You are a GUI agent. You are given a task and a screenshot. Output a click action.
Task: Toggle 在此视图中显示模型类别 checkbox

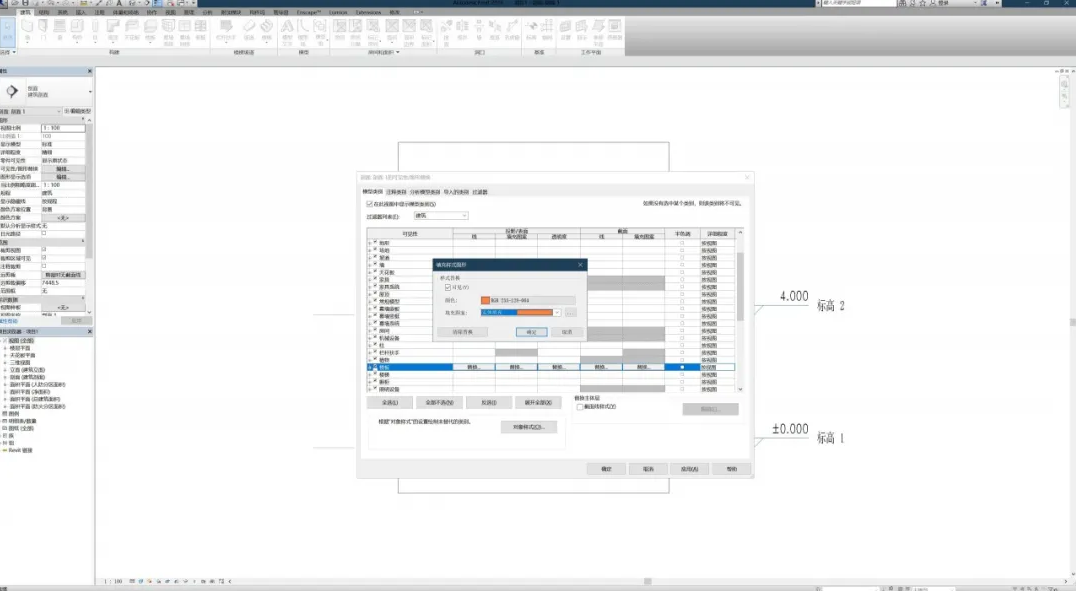(x=369, y=204)
